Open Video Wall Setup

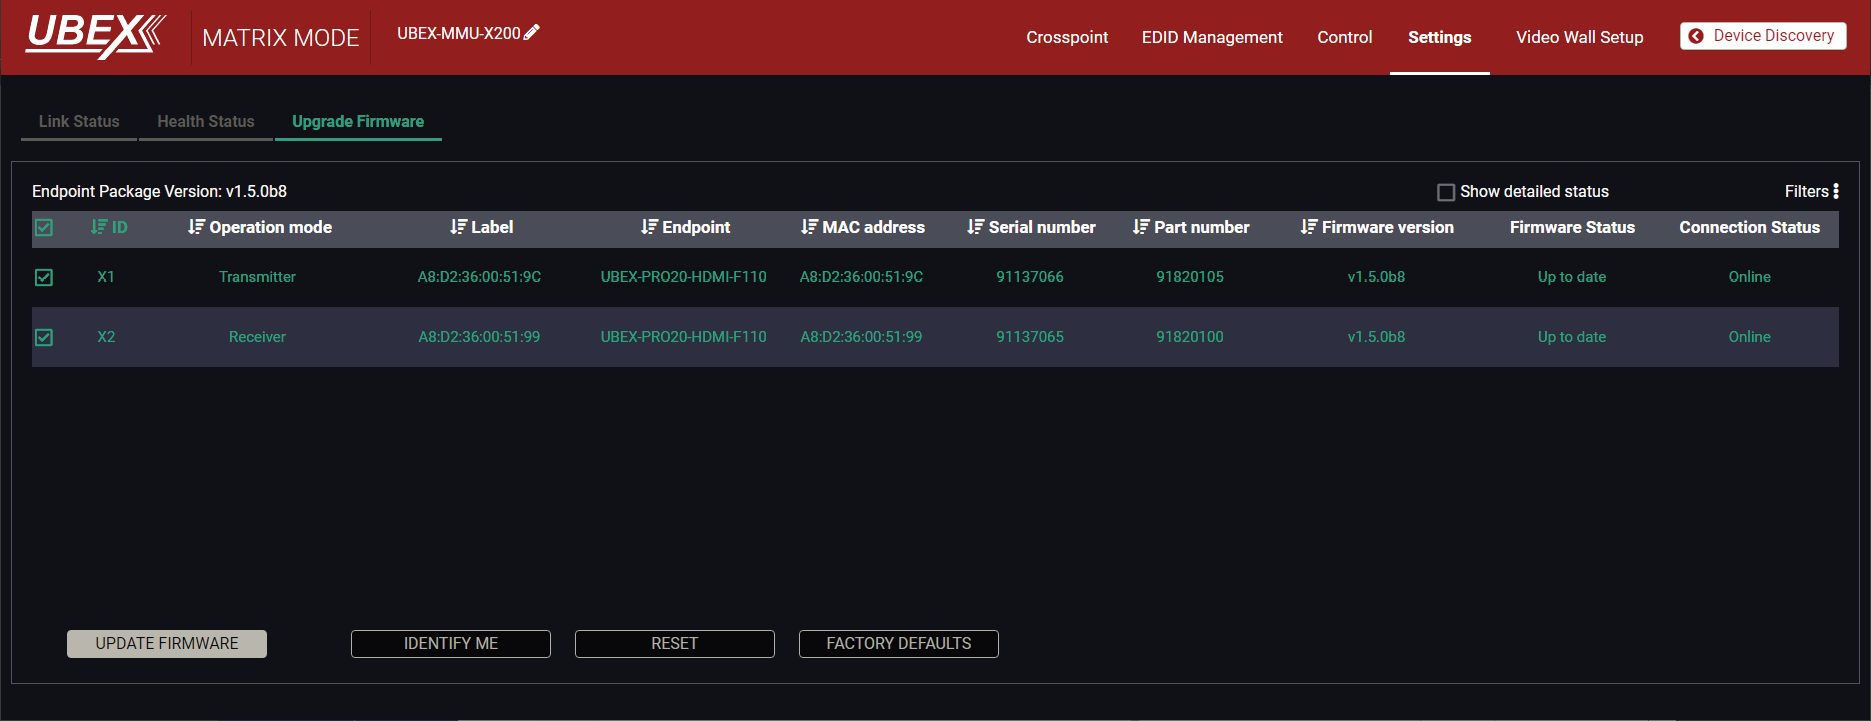(1580, 37)
